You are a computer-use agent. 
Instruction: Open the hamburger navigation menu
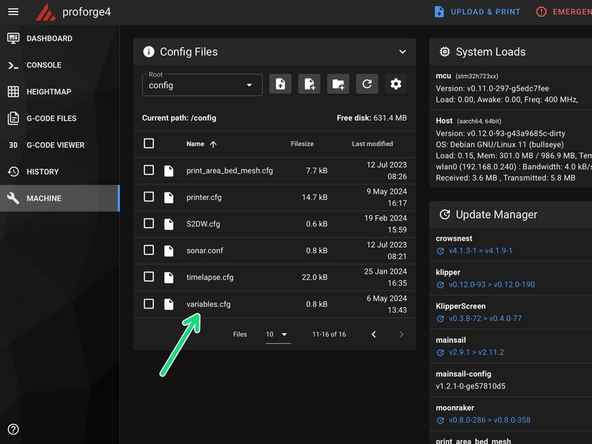[x=13, y=12]
